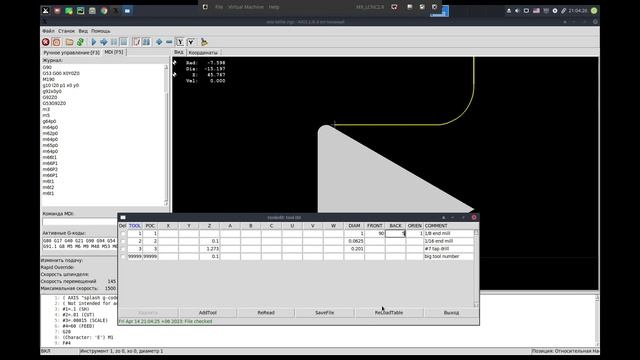Select the Вид preview tab
The height and width of the screenshot is (360, 640).
click(x=179, y=52)
